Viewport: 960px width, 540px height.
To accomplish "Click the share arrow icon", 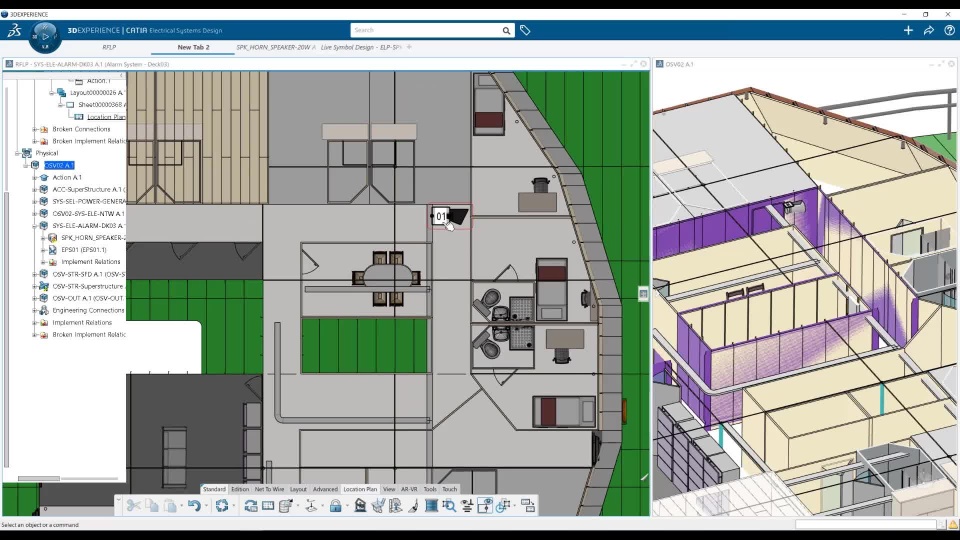I will point(929,30).
